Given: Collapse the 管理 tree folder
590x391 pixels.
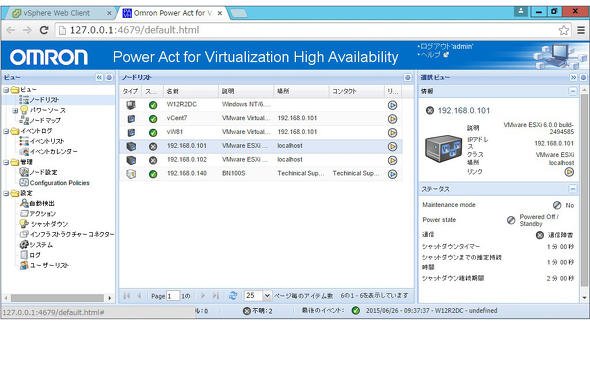Looking at the screenshot, I should pyautogui.click(x=6, y=163).
